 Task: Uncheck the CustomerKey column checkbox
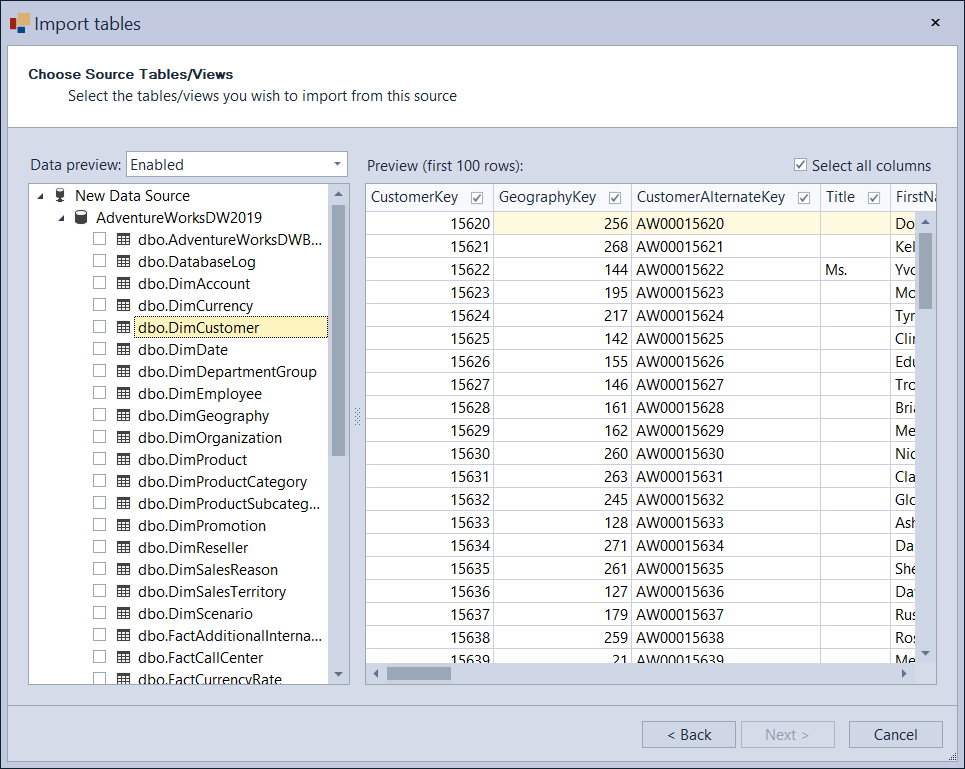pyautogui.click(x=476, y=197)
